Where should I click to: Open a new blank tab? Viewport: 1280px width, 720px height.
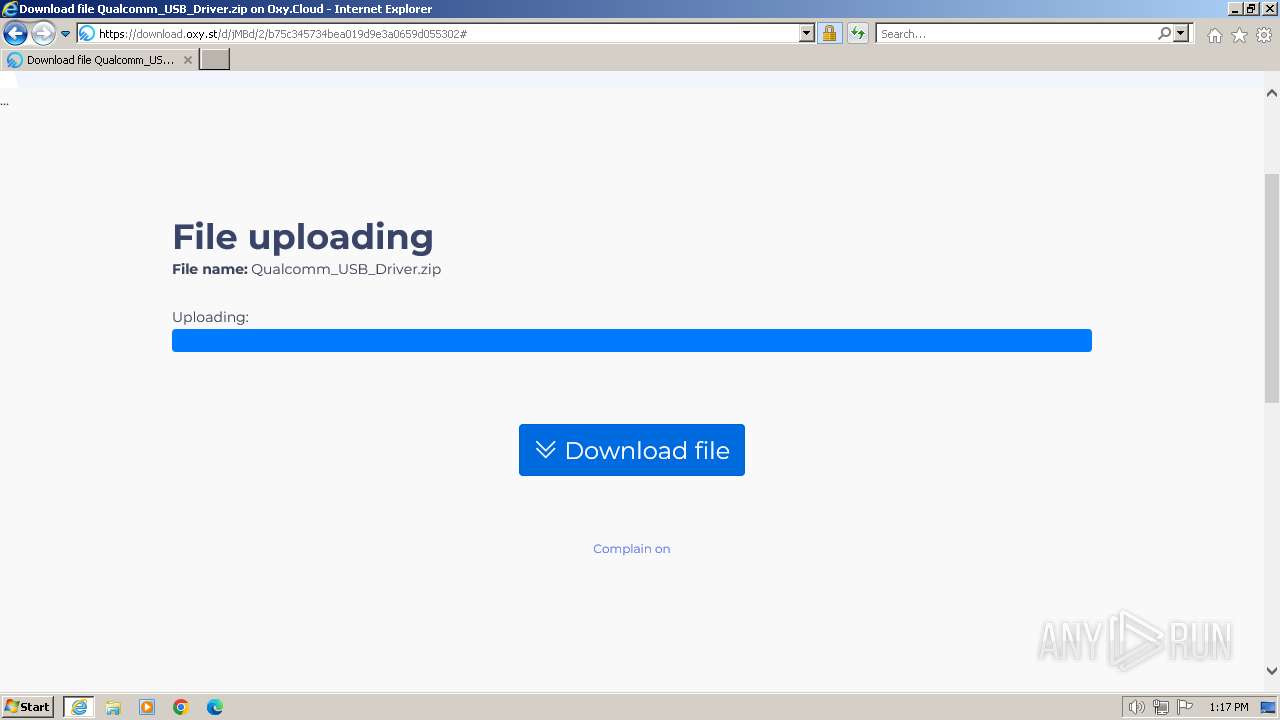tap(215, 60)
